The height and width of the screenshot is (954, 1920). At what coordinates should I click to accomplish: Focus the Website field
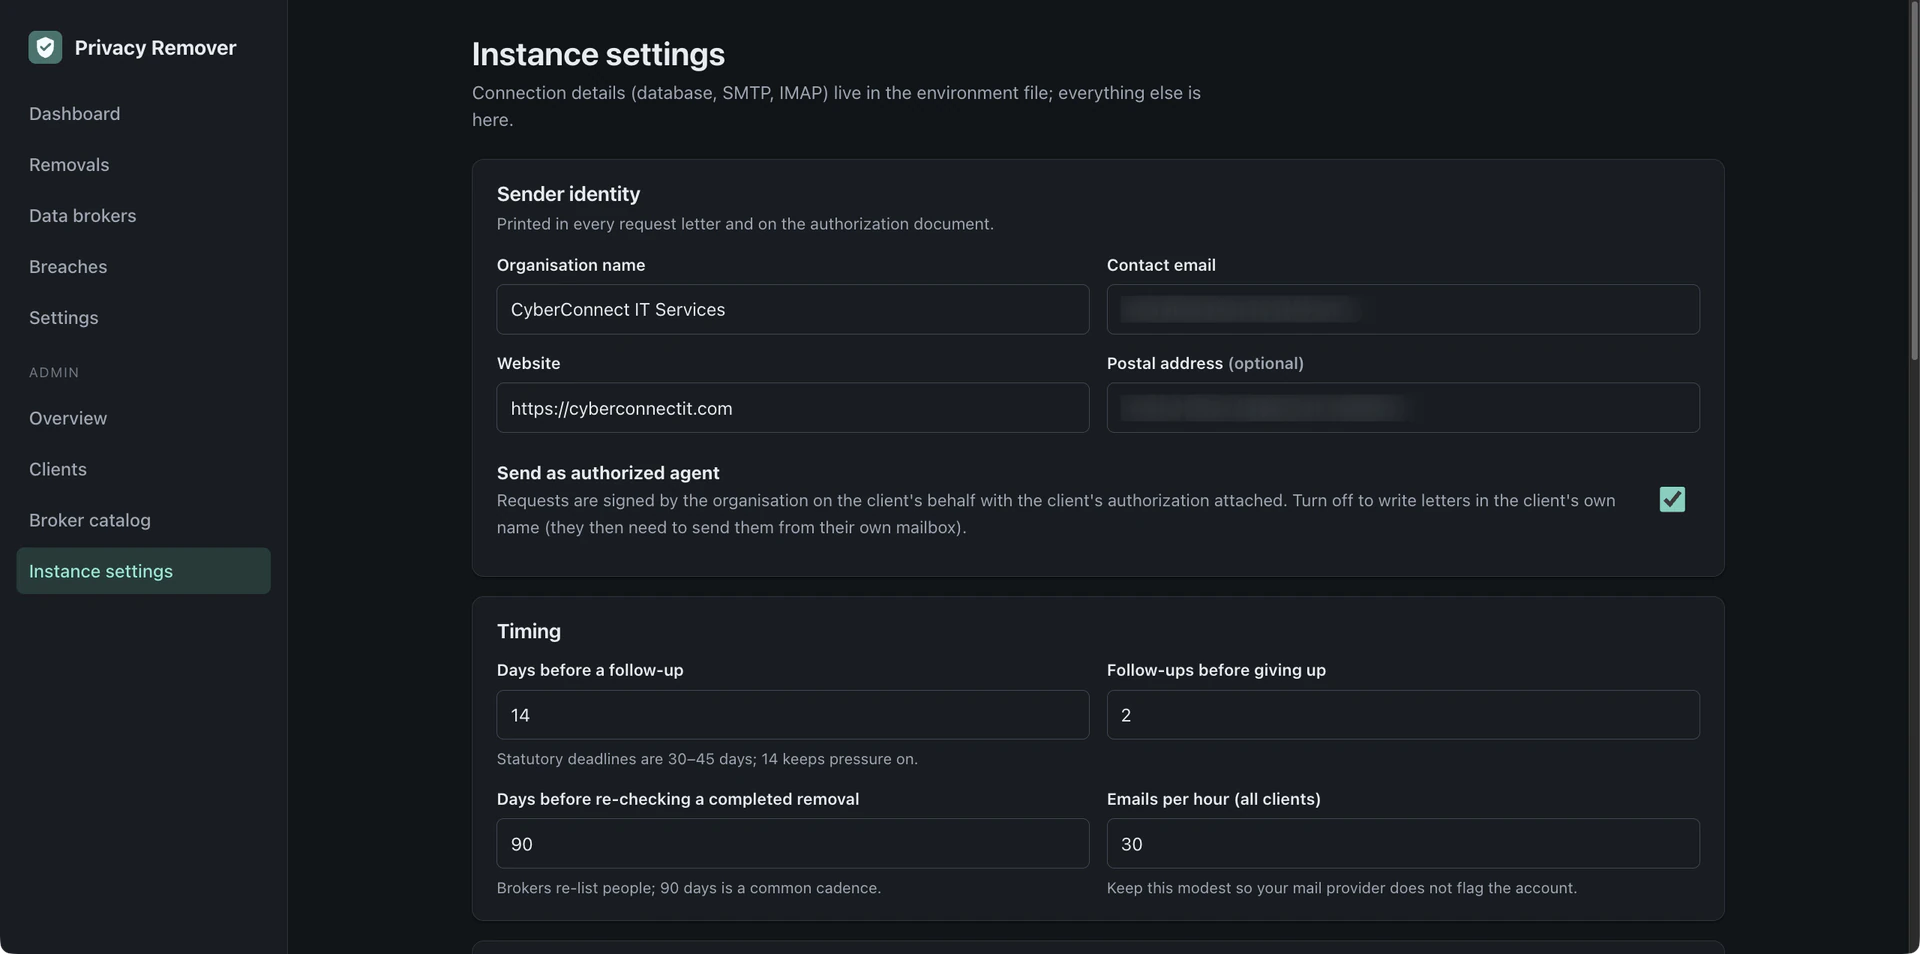(x=793, y=408)
